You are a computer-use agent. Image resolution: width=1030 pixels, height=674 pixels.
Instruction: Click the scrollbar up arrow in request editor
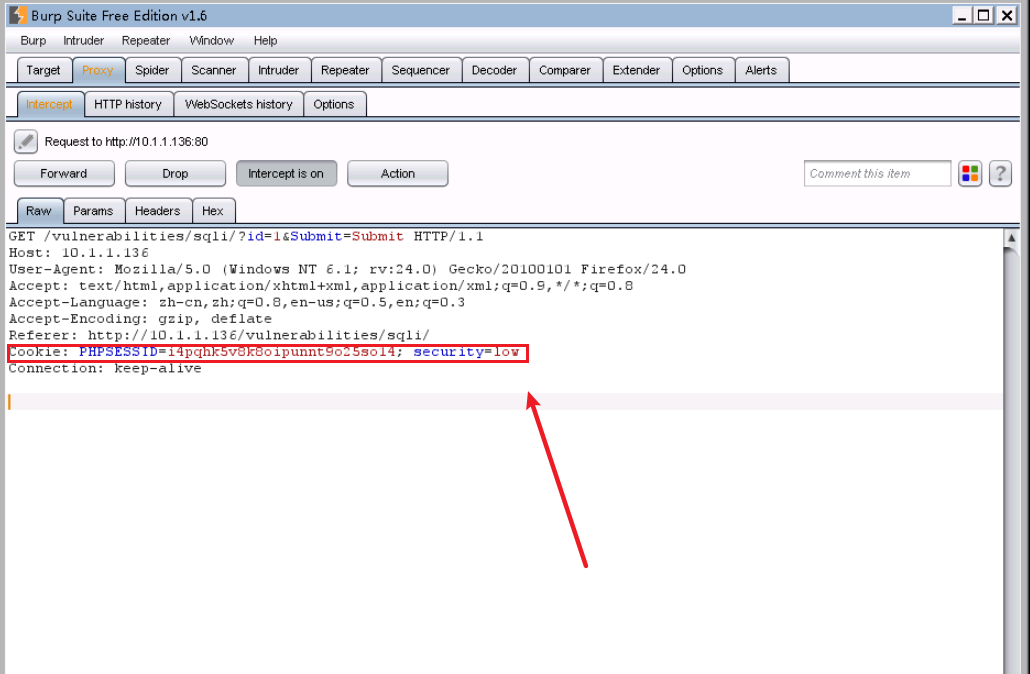1012,238
